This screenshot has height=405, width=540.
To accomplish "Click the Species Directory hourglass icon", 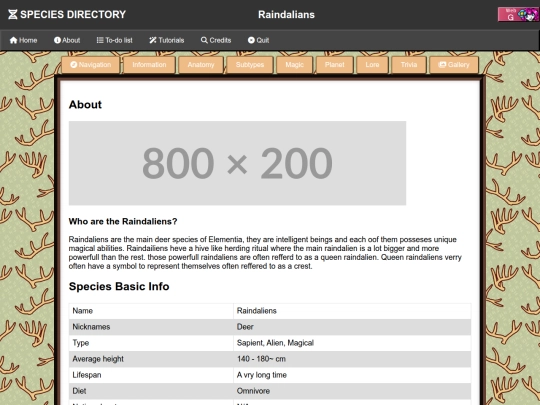I will (x=13, y=14).
